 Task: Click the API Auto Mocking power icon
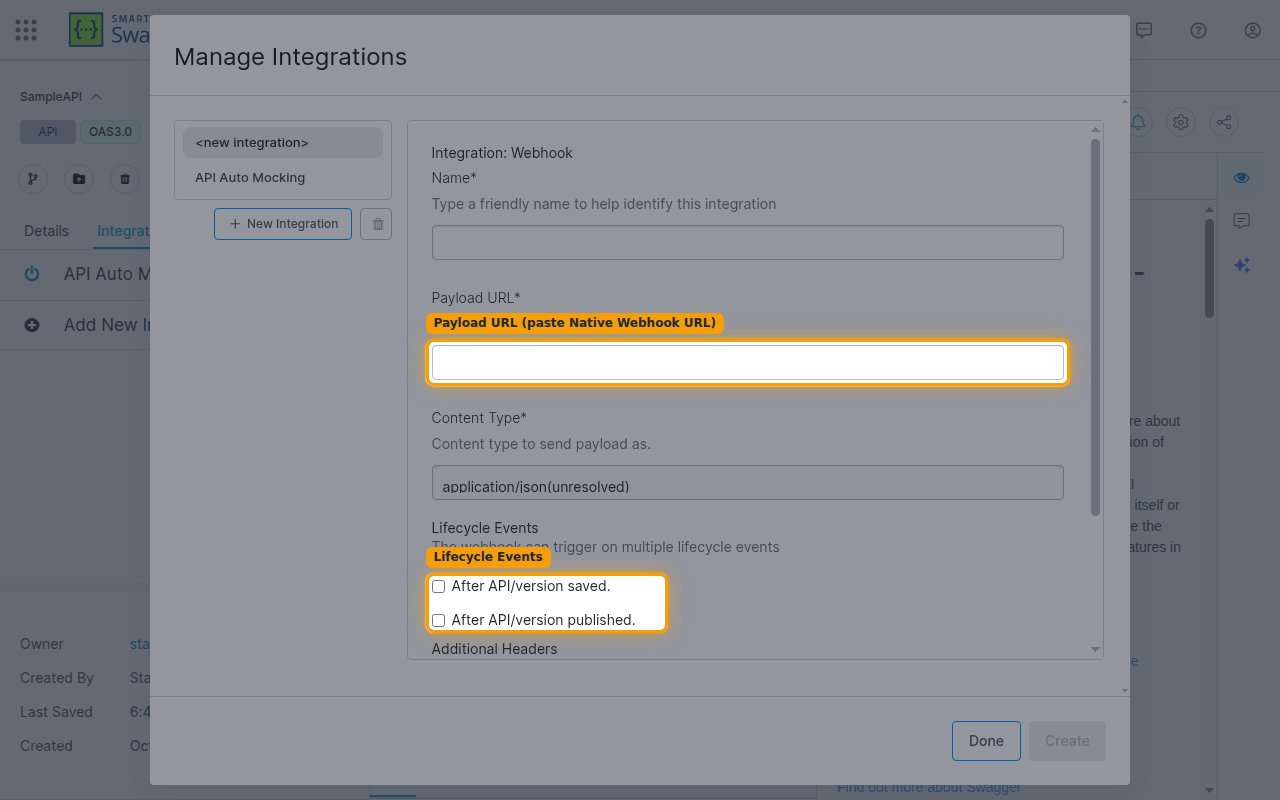[32, 273]
